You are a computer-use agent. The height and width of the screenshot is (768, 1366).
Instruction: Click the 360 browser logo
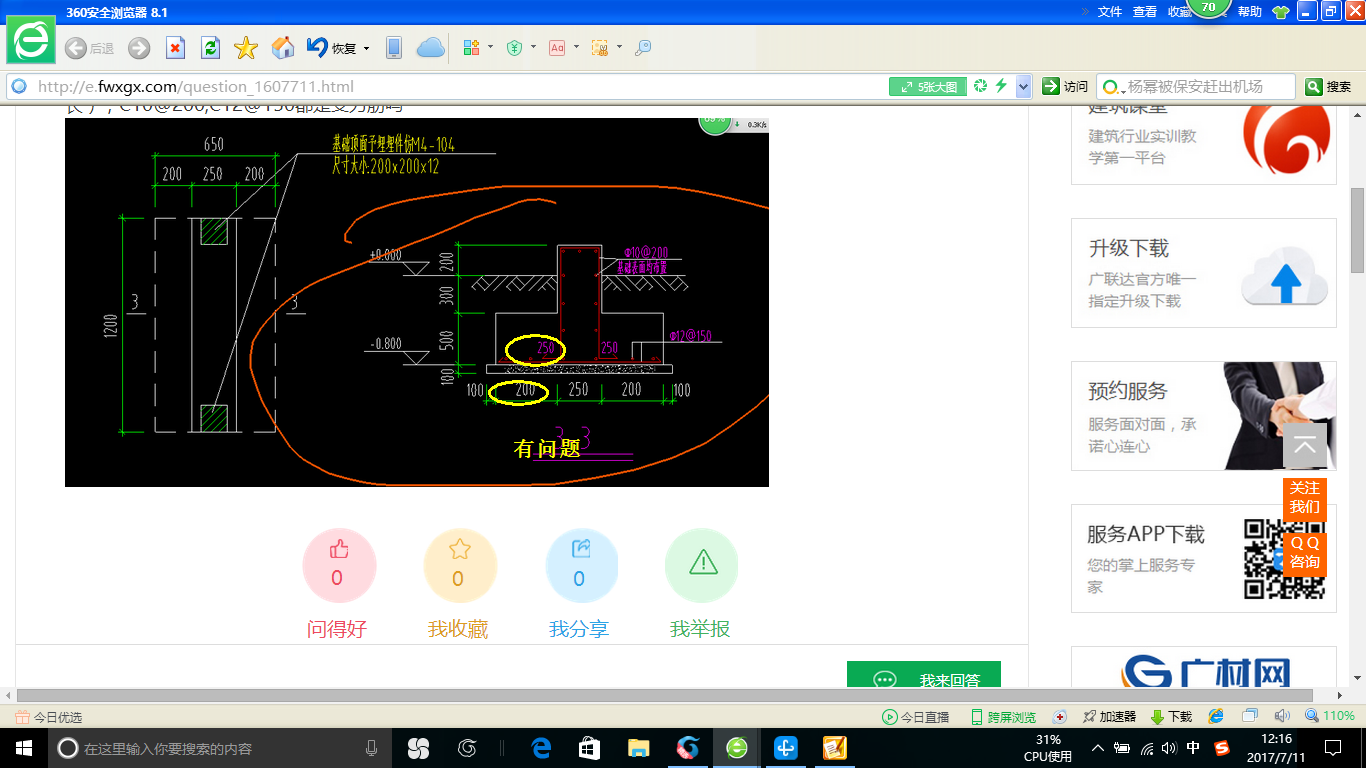(32, 42)
